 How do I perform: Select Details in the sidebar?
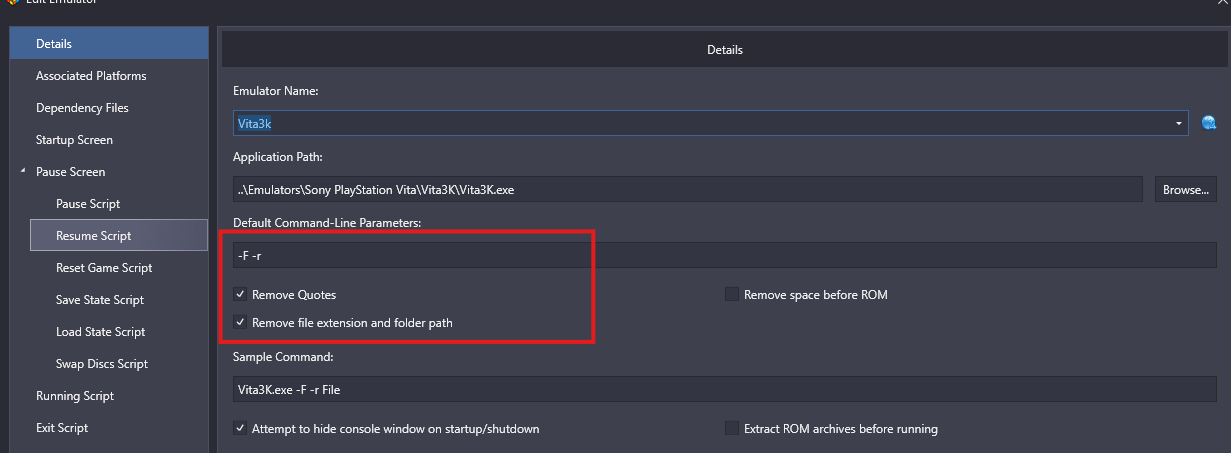pos(109,44)
